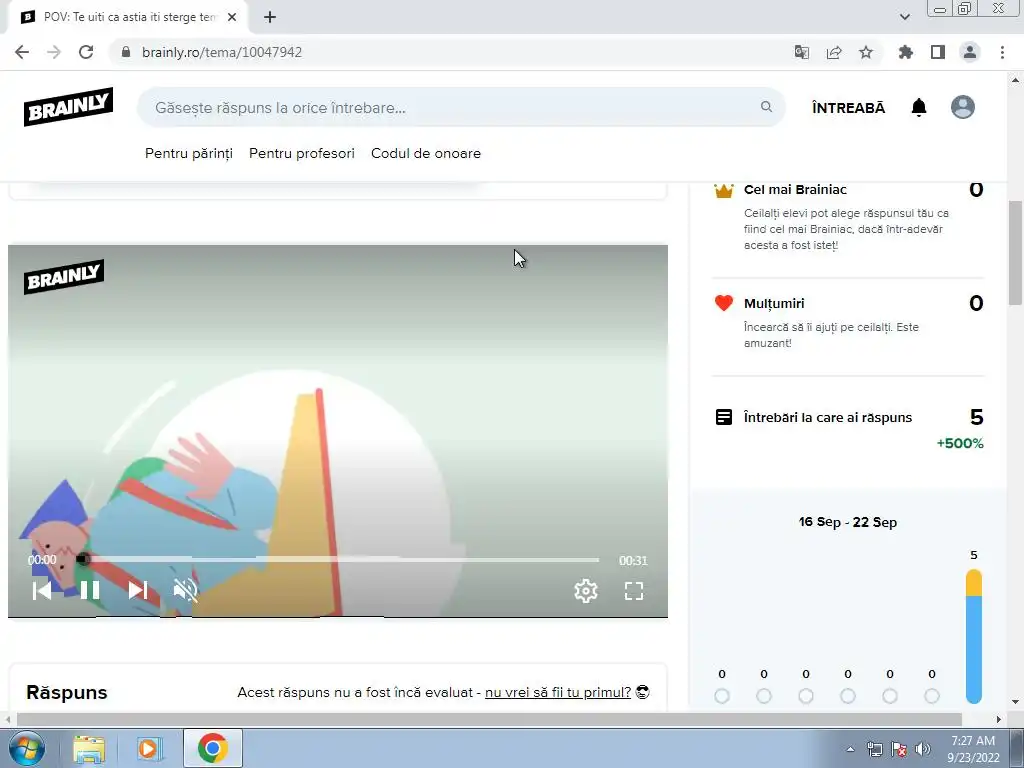Go forward in browser history
The width and height of the screenshot is (1024, 768).
point(54,52)
